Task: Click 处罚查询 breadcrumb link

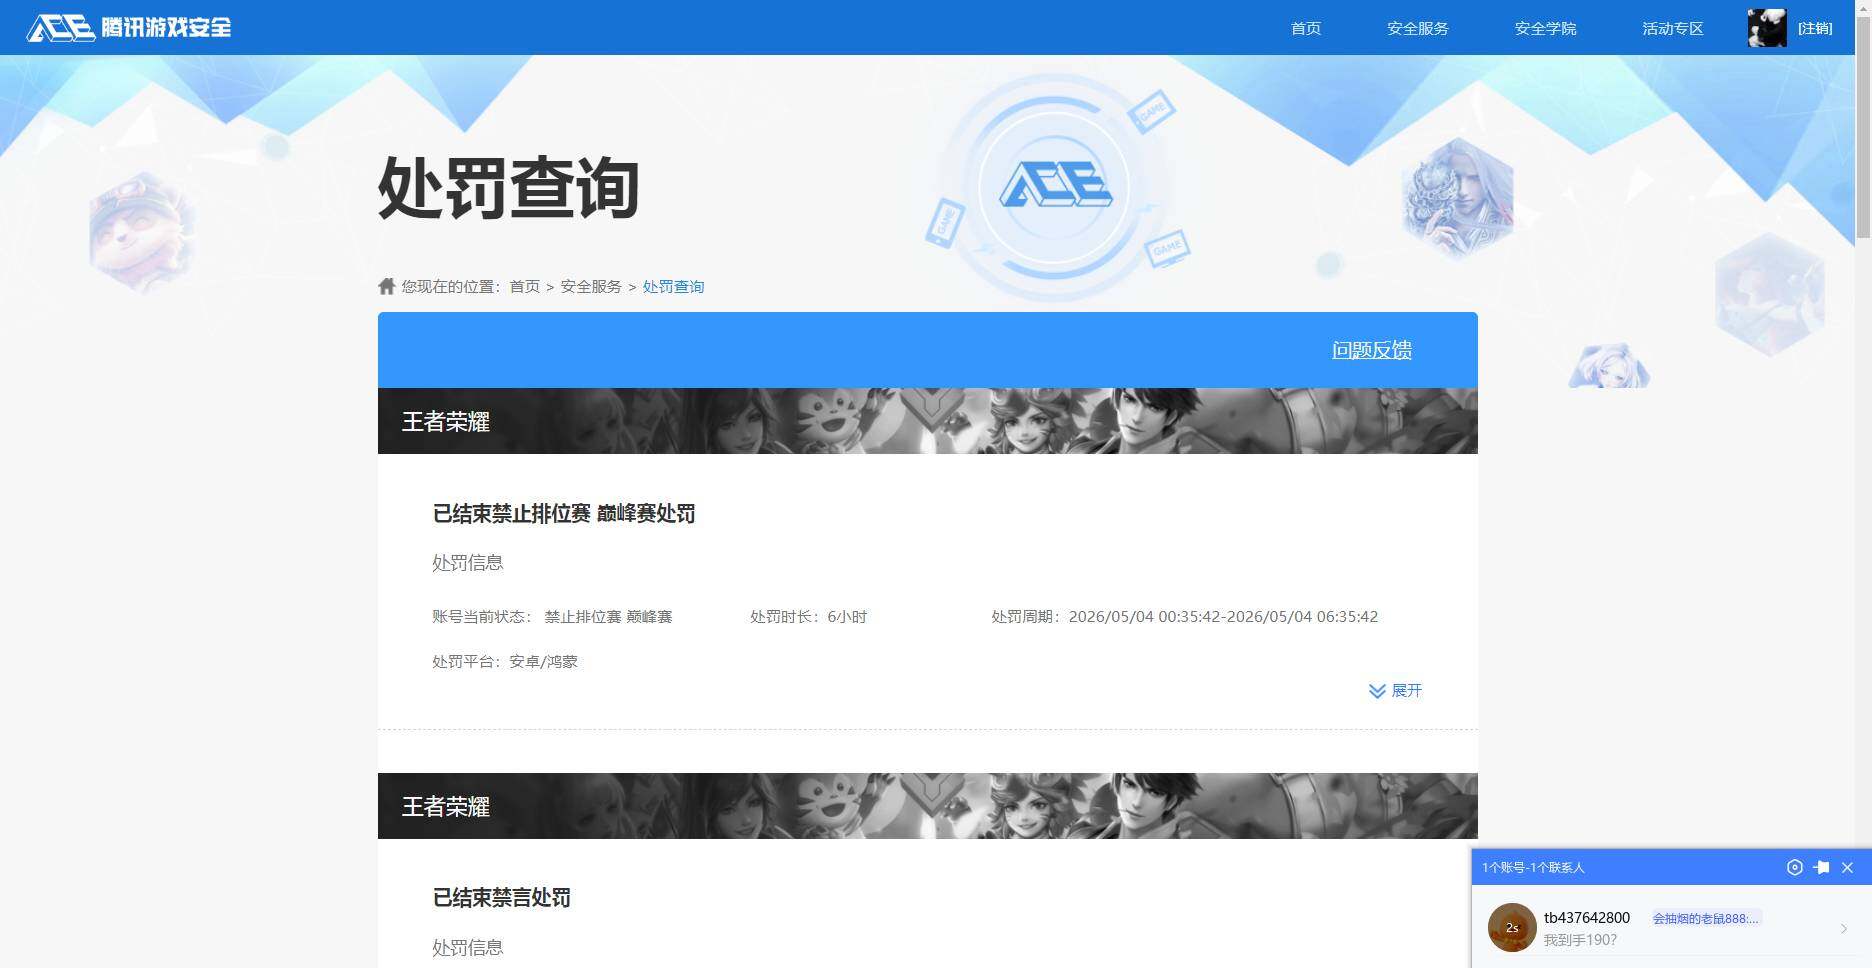Action: (673, 286)
